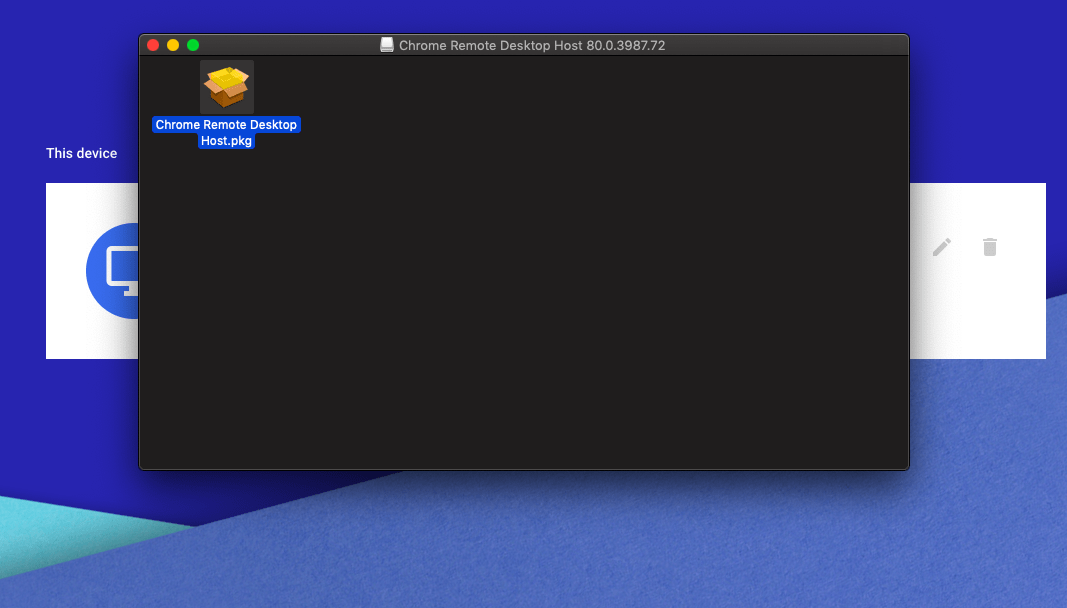
Task: Select the Chrome Remote Desktop Host.pkg package icon
Action: coord(227,87)
